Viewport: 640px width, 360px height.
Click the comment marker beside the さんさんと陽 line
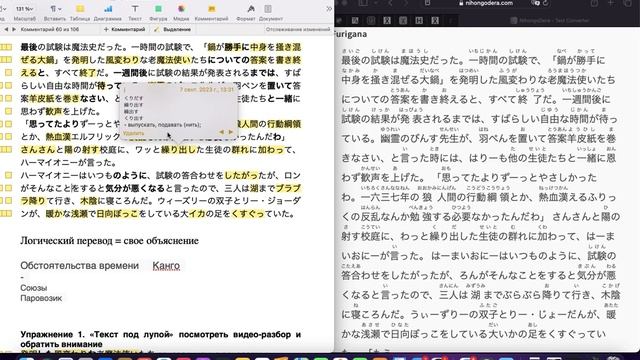click(x=6, y=149)
